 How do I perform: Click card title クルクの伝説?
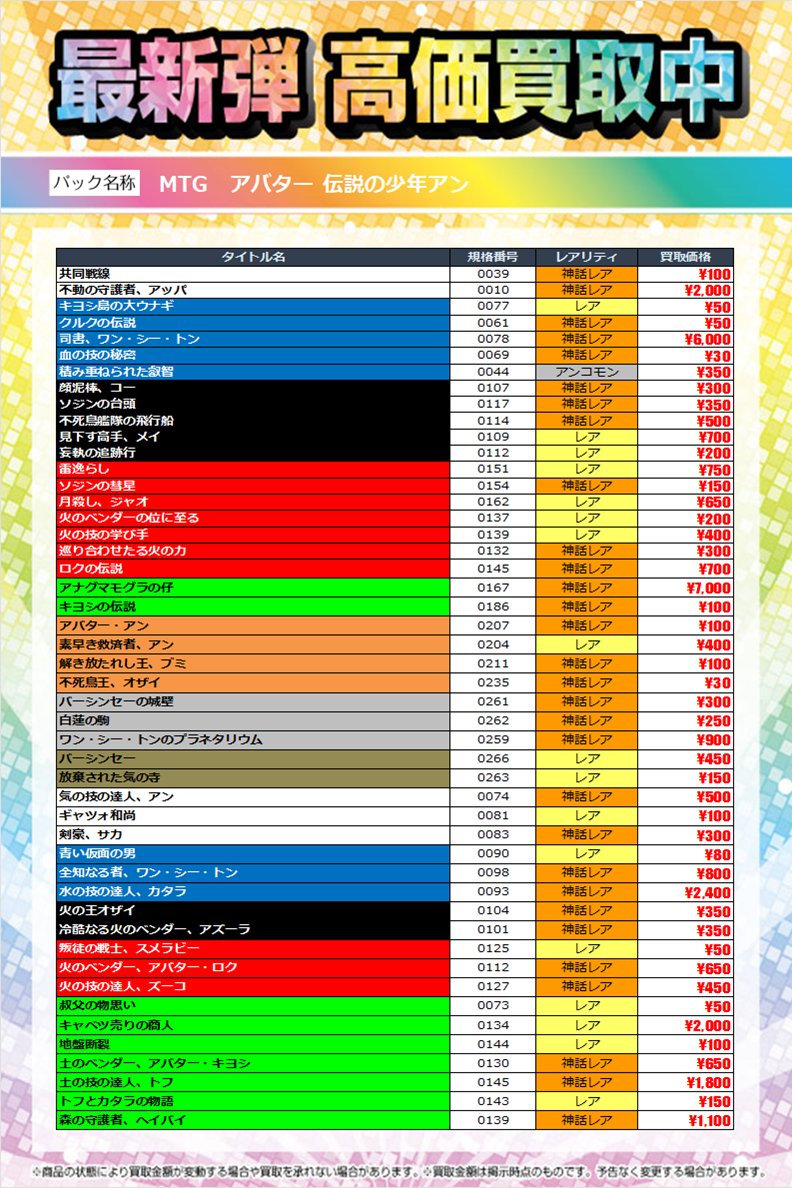98,322
